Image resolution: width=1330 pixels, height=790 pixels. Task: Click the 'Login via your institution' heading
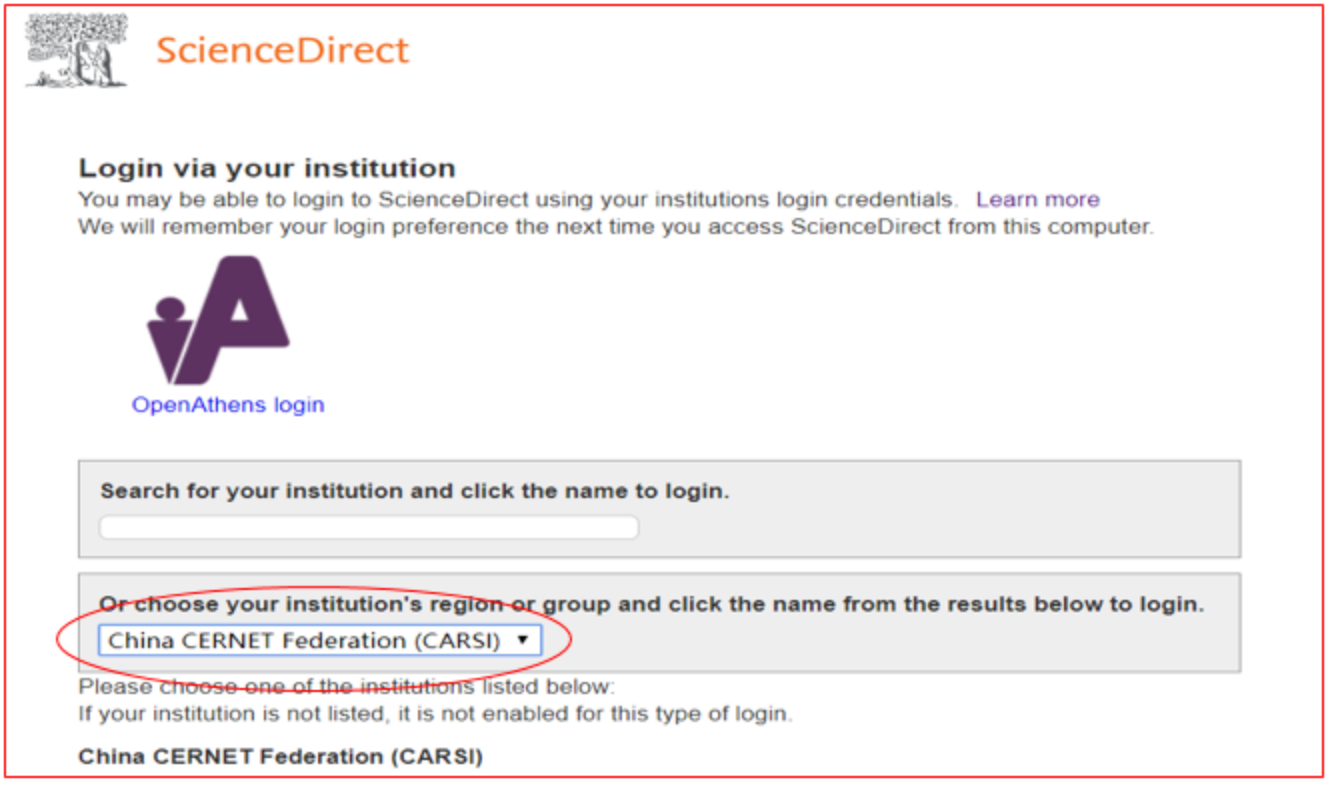(267, 167)
